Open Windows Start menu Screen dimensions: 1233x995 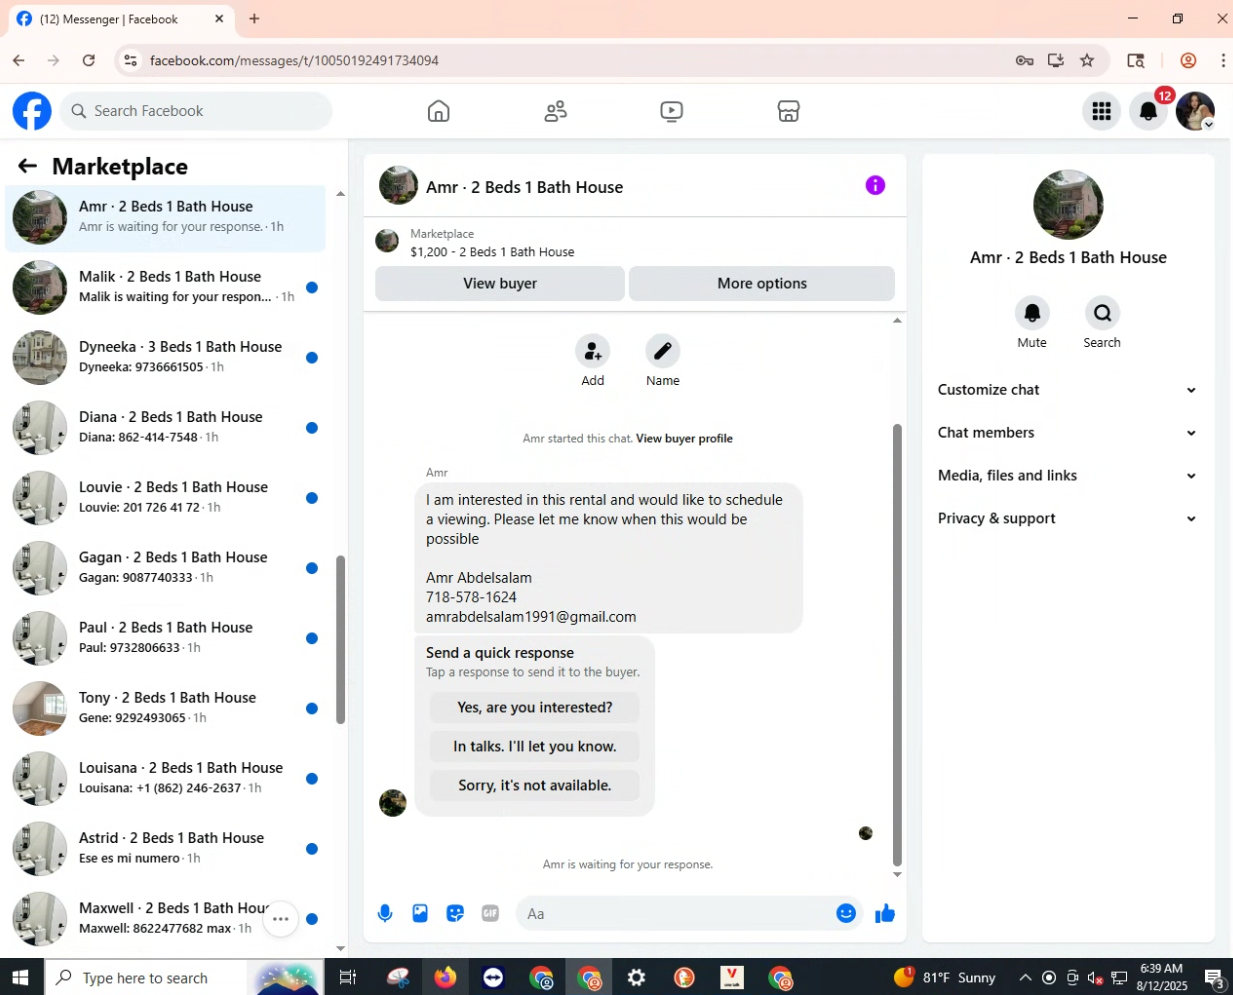(20, 977)
